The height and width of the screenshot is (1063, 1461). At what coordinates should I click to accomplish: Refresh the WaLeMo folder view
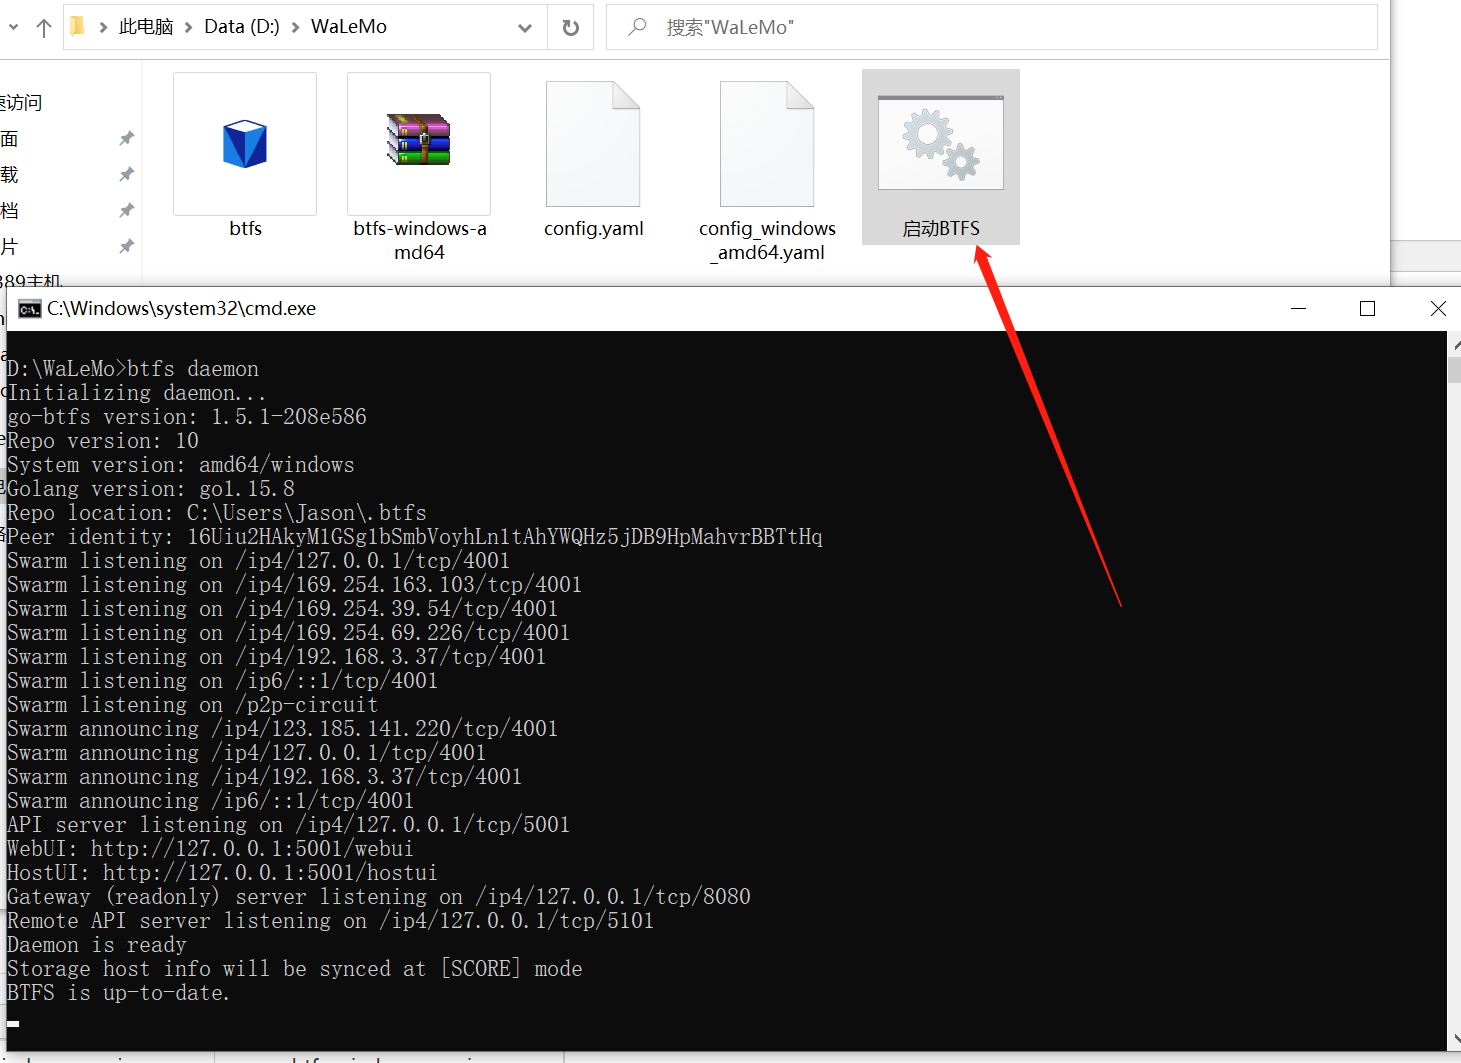[x=571, y=28]
